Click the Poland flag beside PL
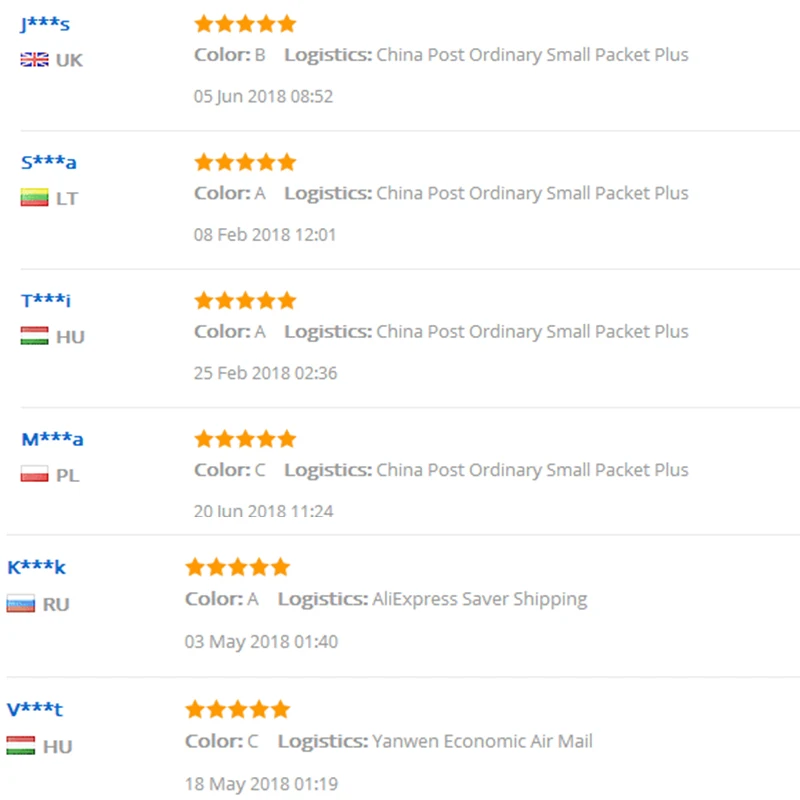This screenshot has width=800, height=800. (x=34, y=475)
